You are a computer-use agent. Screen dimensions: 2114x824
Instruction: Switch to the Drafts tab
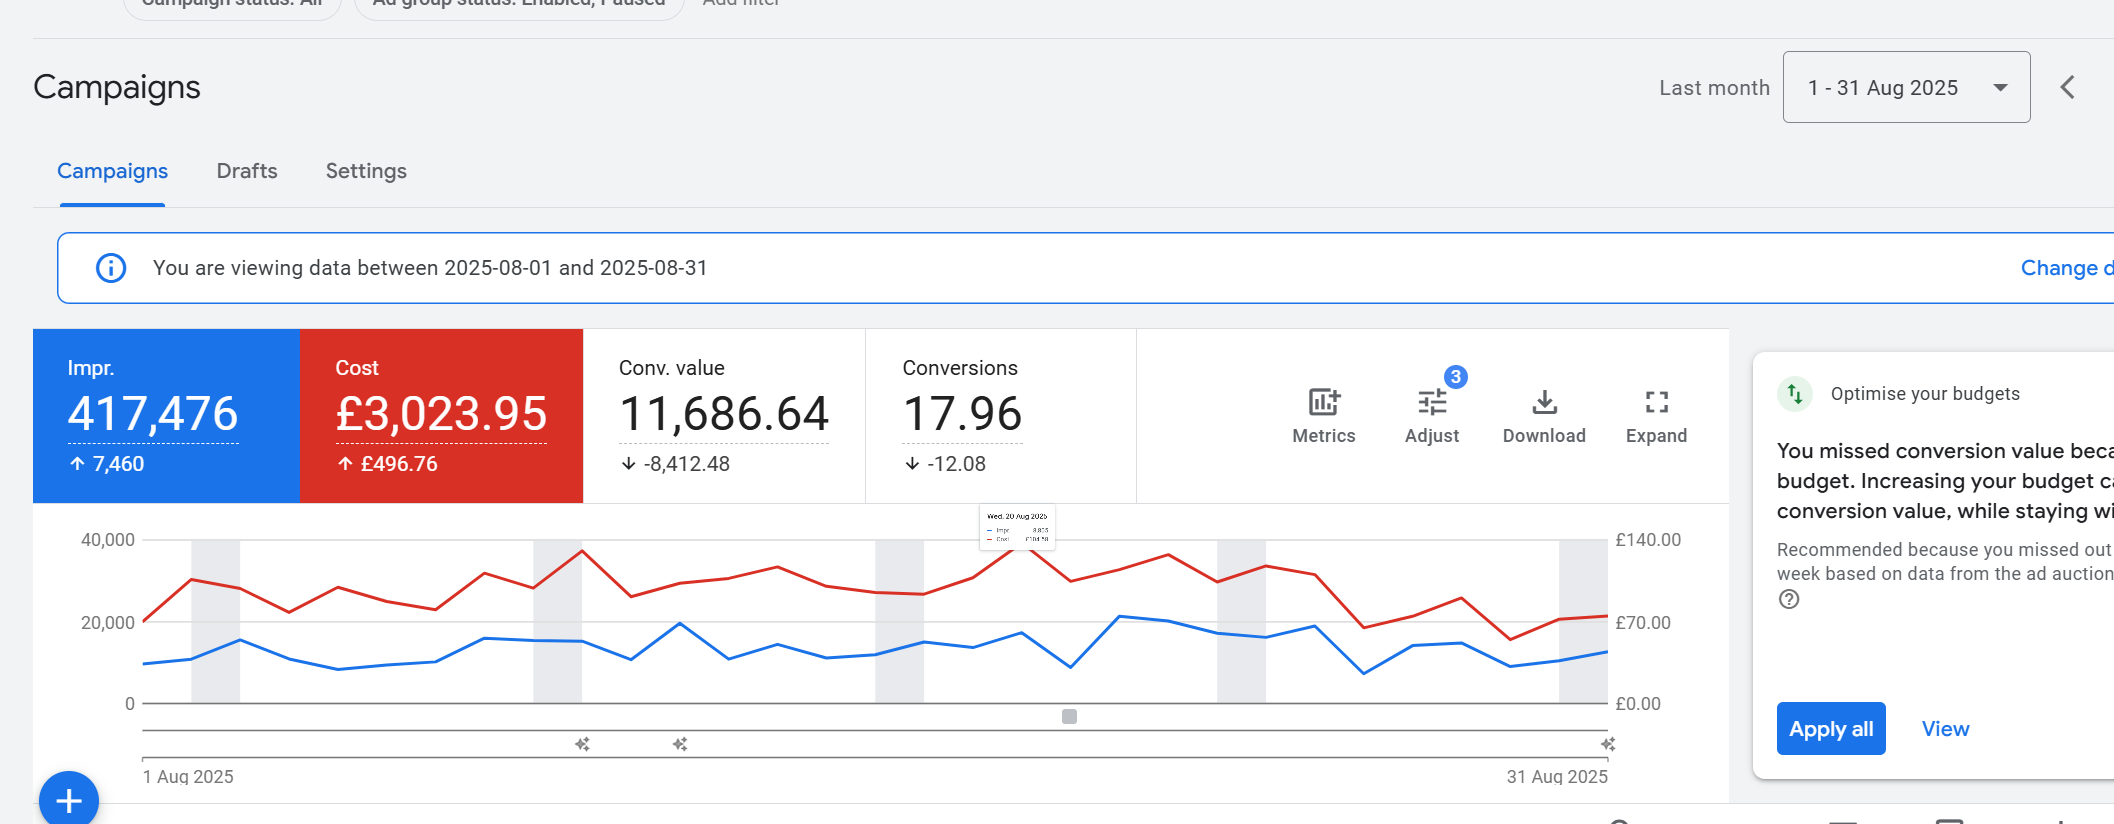[247, 171]
